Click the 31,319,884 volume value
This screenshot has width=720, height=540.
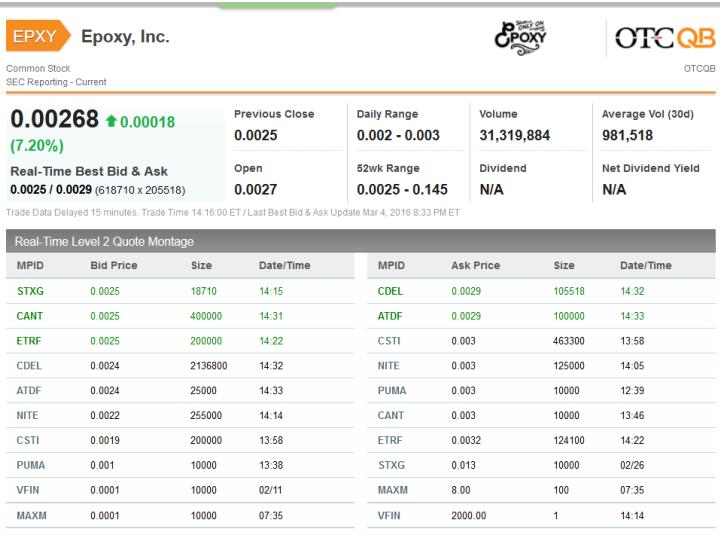click(514, 135)
